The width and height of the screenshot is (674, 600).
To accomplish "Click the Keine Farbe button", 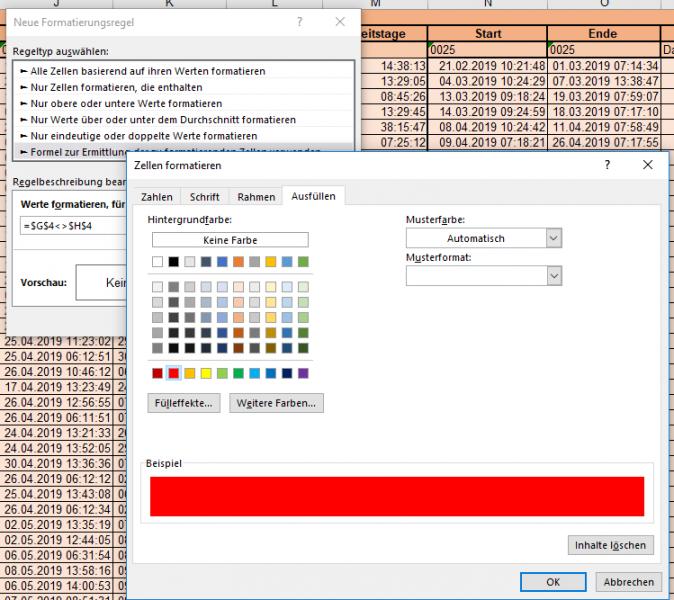I will (x=230, y=240).
